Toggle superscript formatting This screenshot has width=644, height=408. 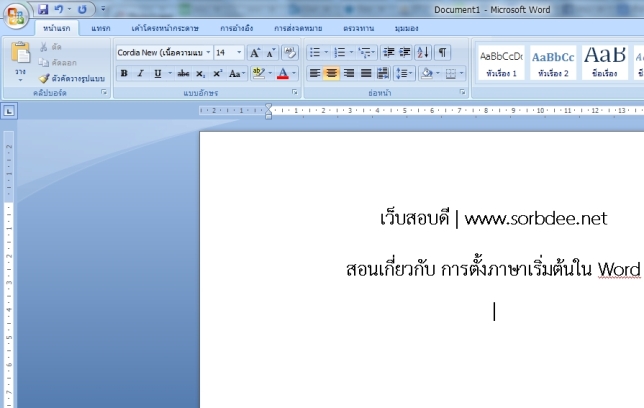point(217,74)
